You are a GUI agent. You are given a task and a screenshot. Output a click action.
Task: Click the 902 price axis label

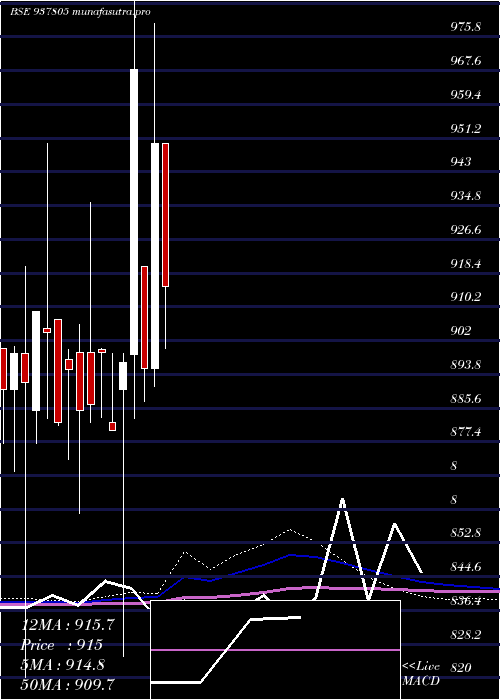(461, 331)
